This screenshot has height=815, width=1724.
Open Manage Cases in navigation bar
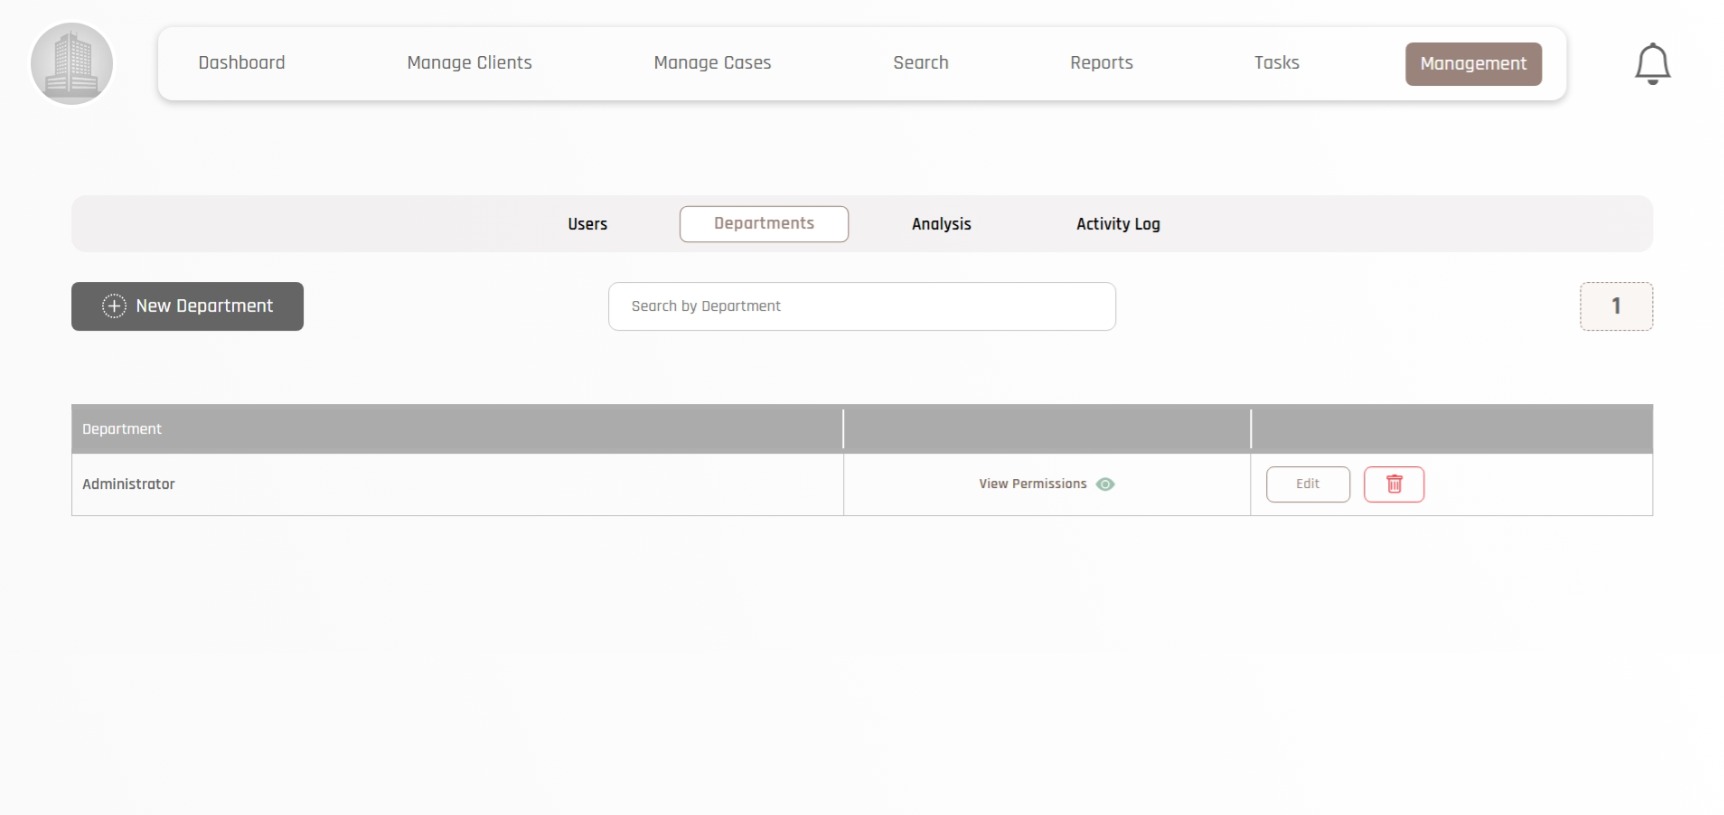click(712, 63)
